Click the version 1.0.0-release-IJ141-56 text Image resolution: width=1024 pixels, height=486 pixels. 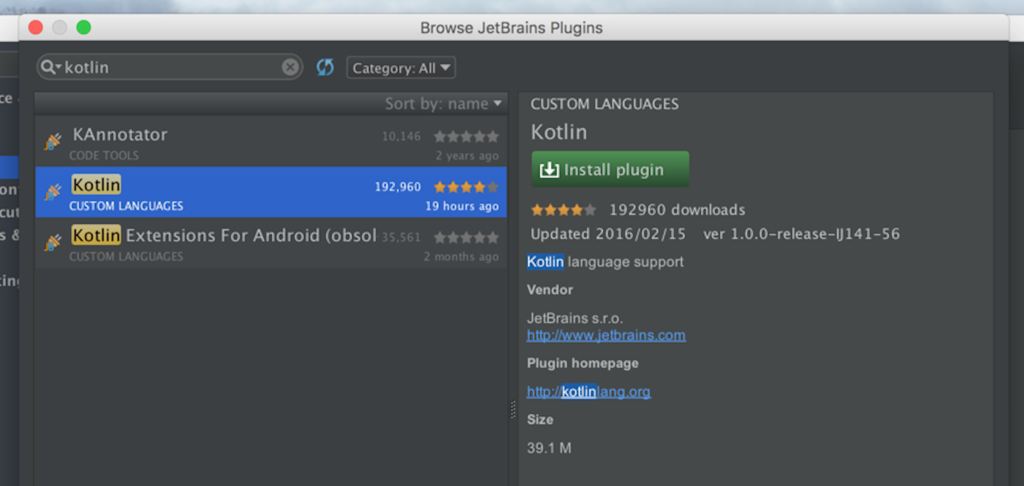801,234
